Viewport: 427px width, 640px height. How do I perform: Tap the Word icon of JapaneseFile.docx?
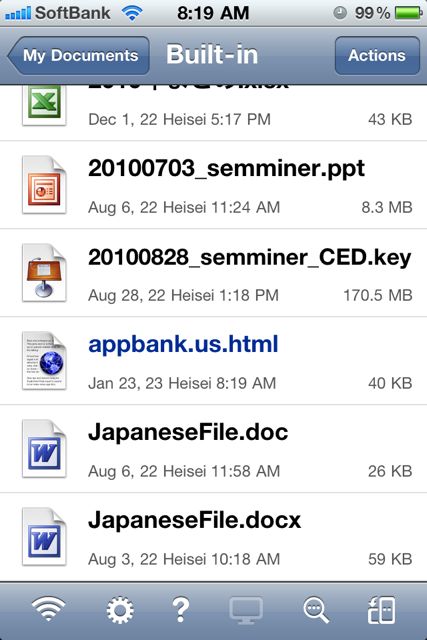point(44,537)
